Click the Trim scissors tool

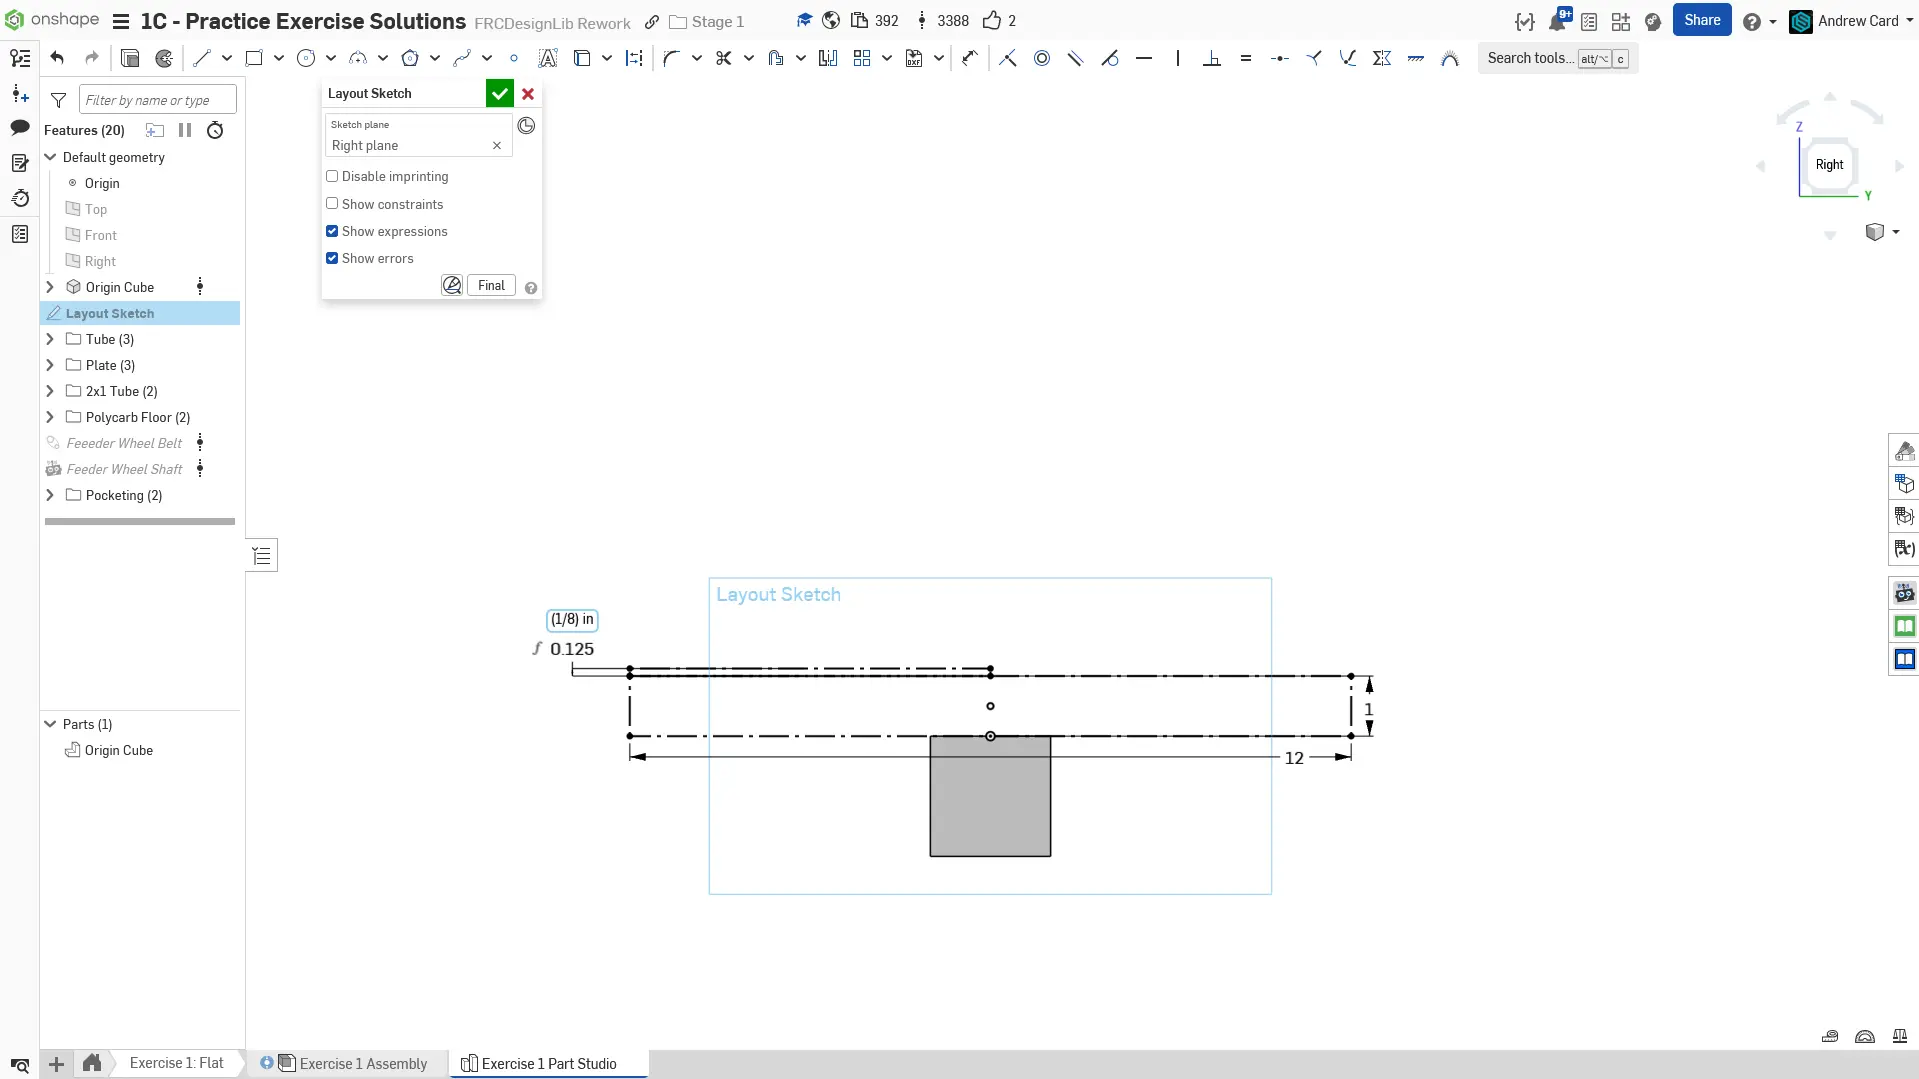pos(723,58)
